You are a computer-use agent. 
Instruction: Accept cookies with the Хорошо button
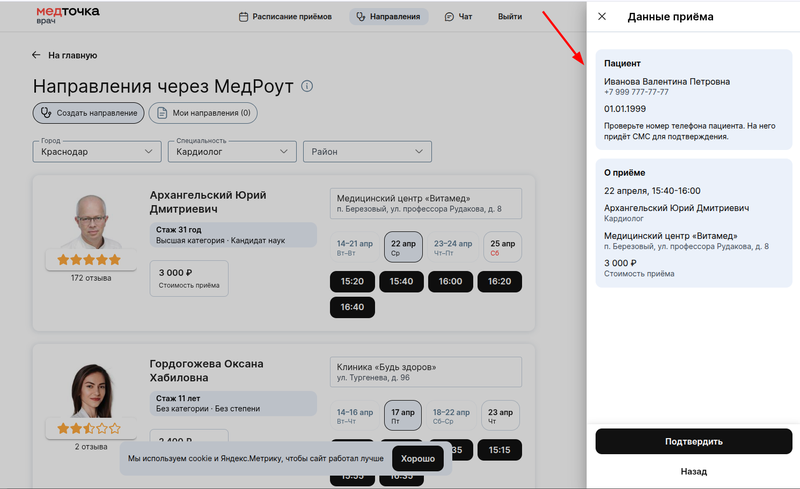click(418, 458)
